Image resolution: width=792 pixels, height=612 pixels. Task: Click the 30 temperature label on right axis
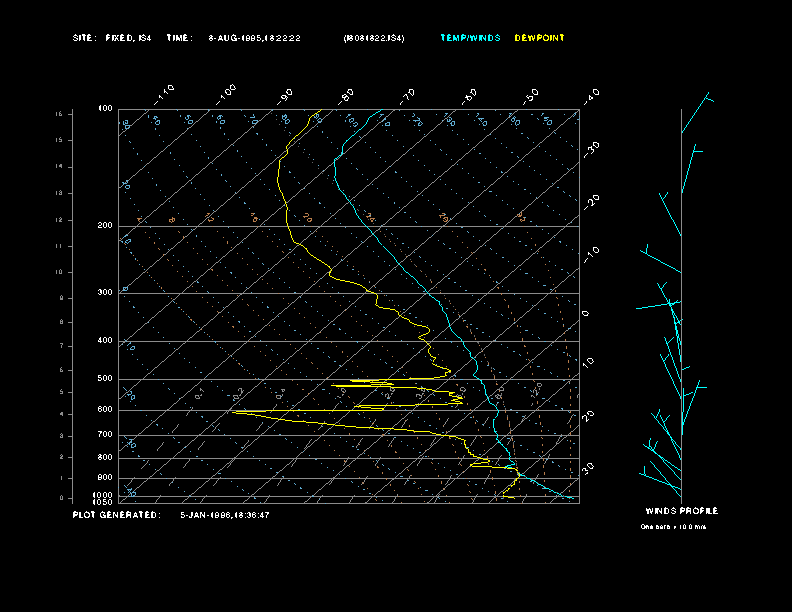tap(588, 468)
